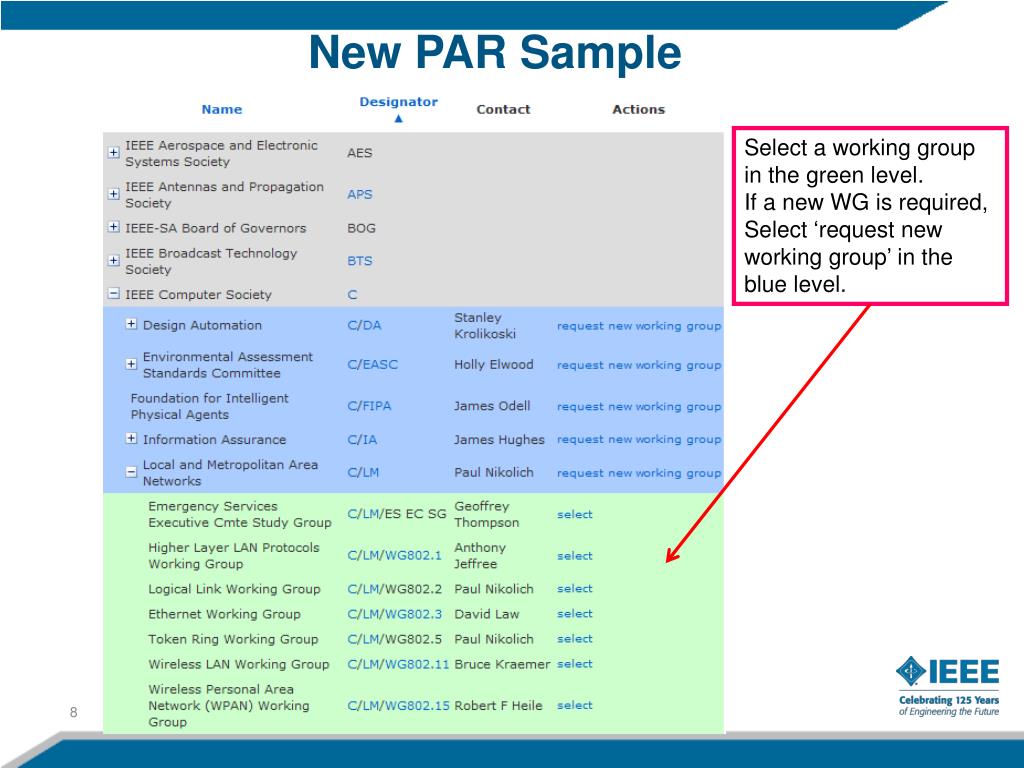Open C/LM/WG802.11 designator link
Image resolution: width=1024 pixels, height=768 pixels.
[398, 664]
